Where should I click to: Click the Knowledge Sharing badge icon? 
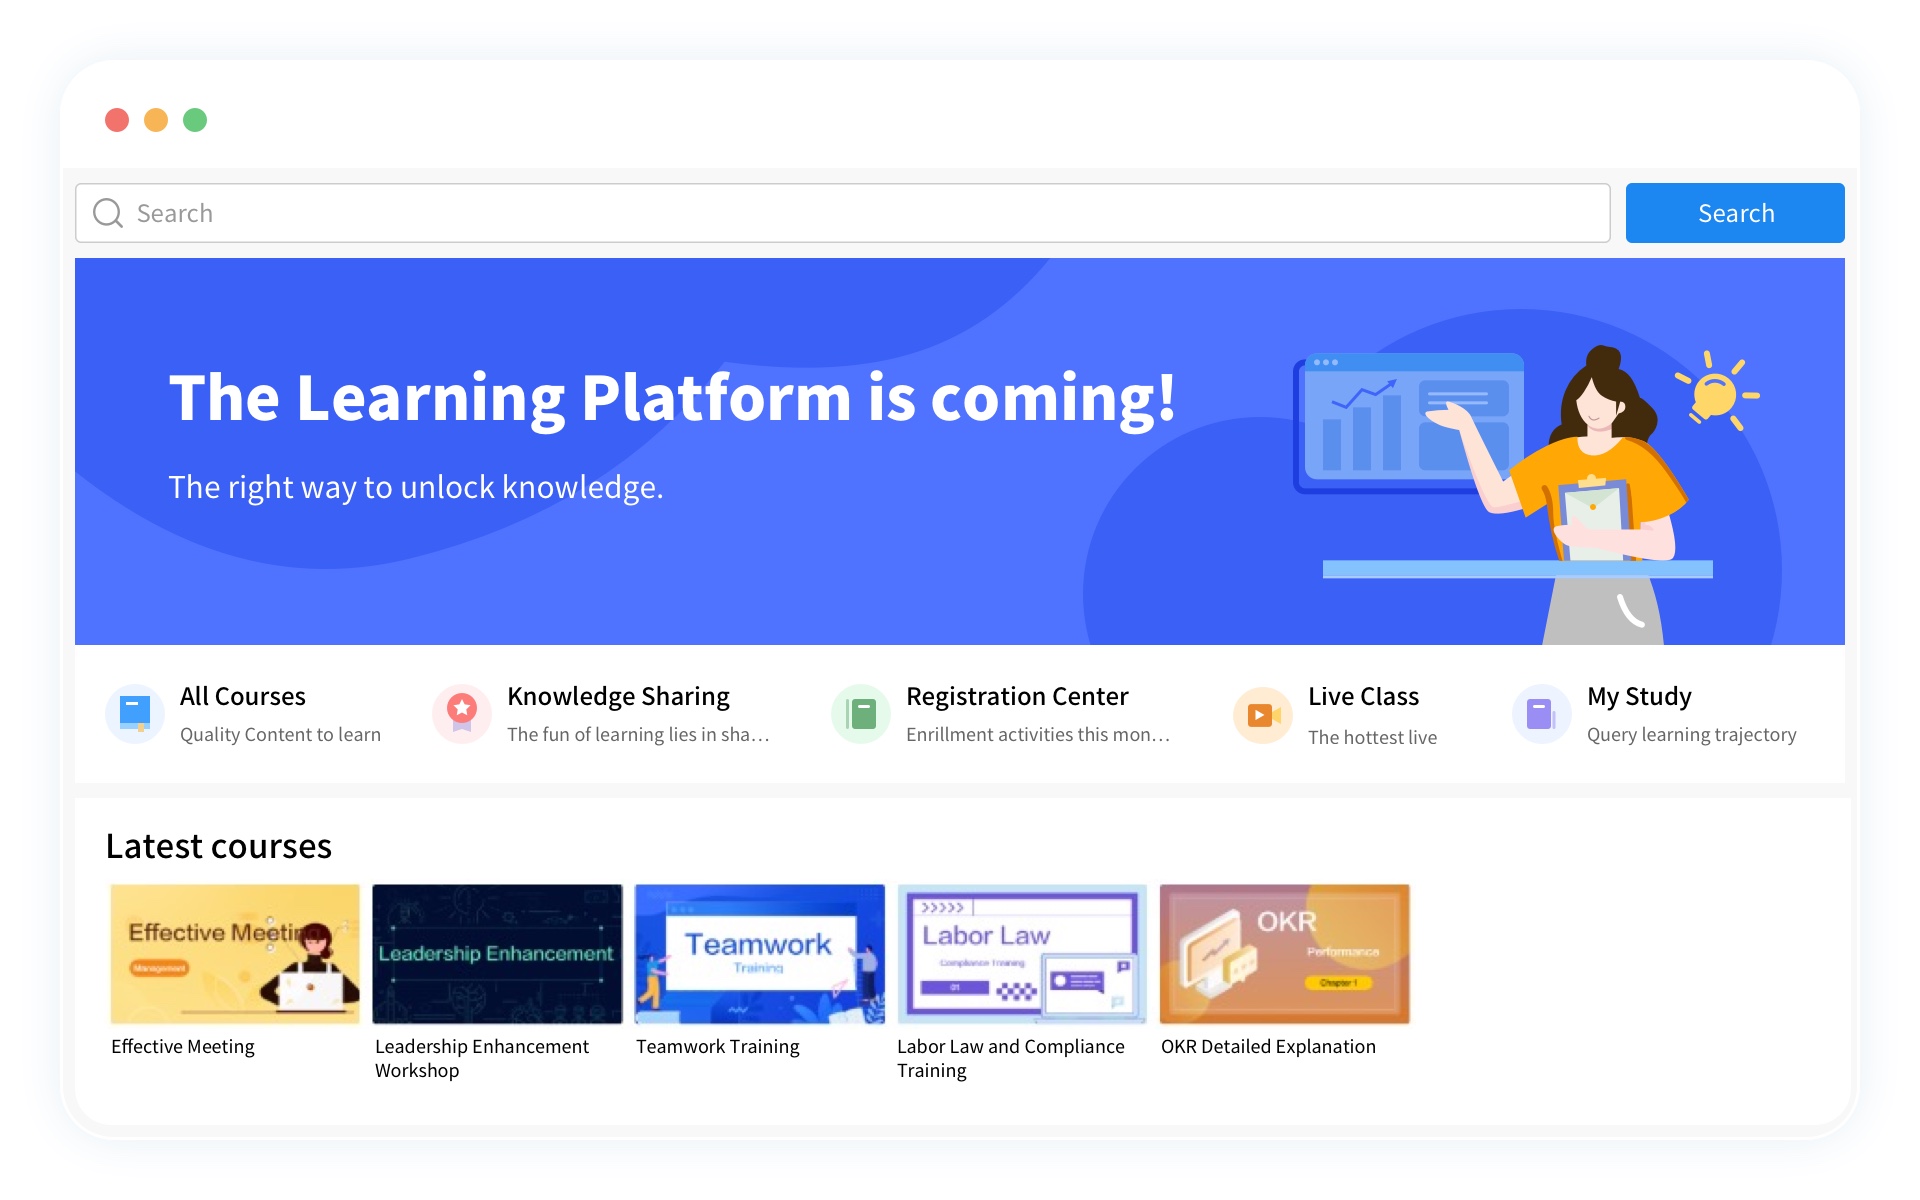tap(461, 713)
